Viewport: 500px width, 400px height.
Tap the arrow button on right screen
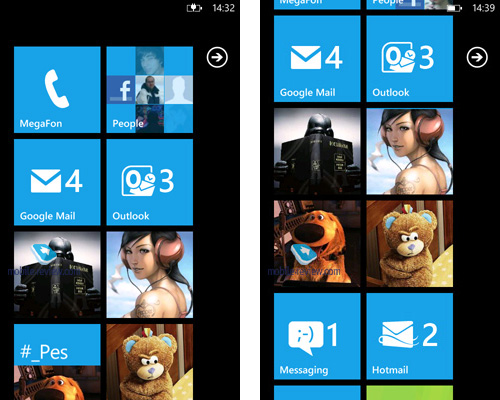(x=477, y=58)
